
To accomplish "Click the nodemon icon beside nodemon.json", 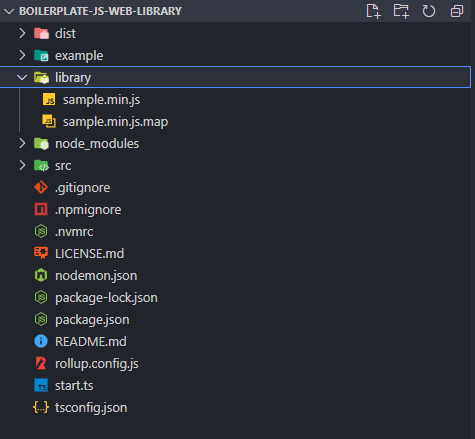I will (41, 275).
